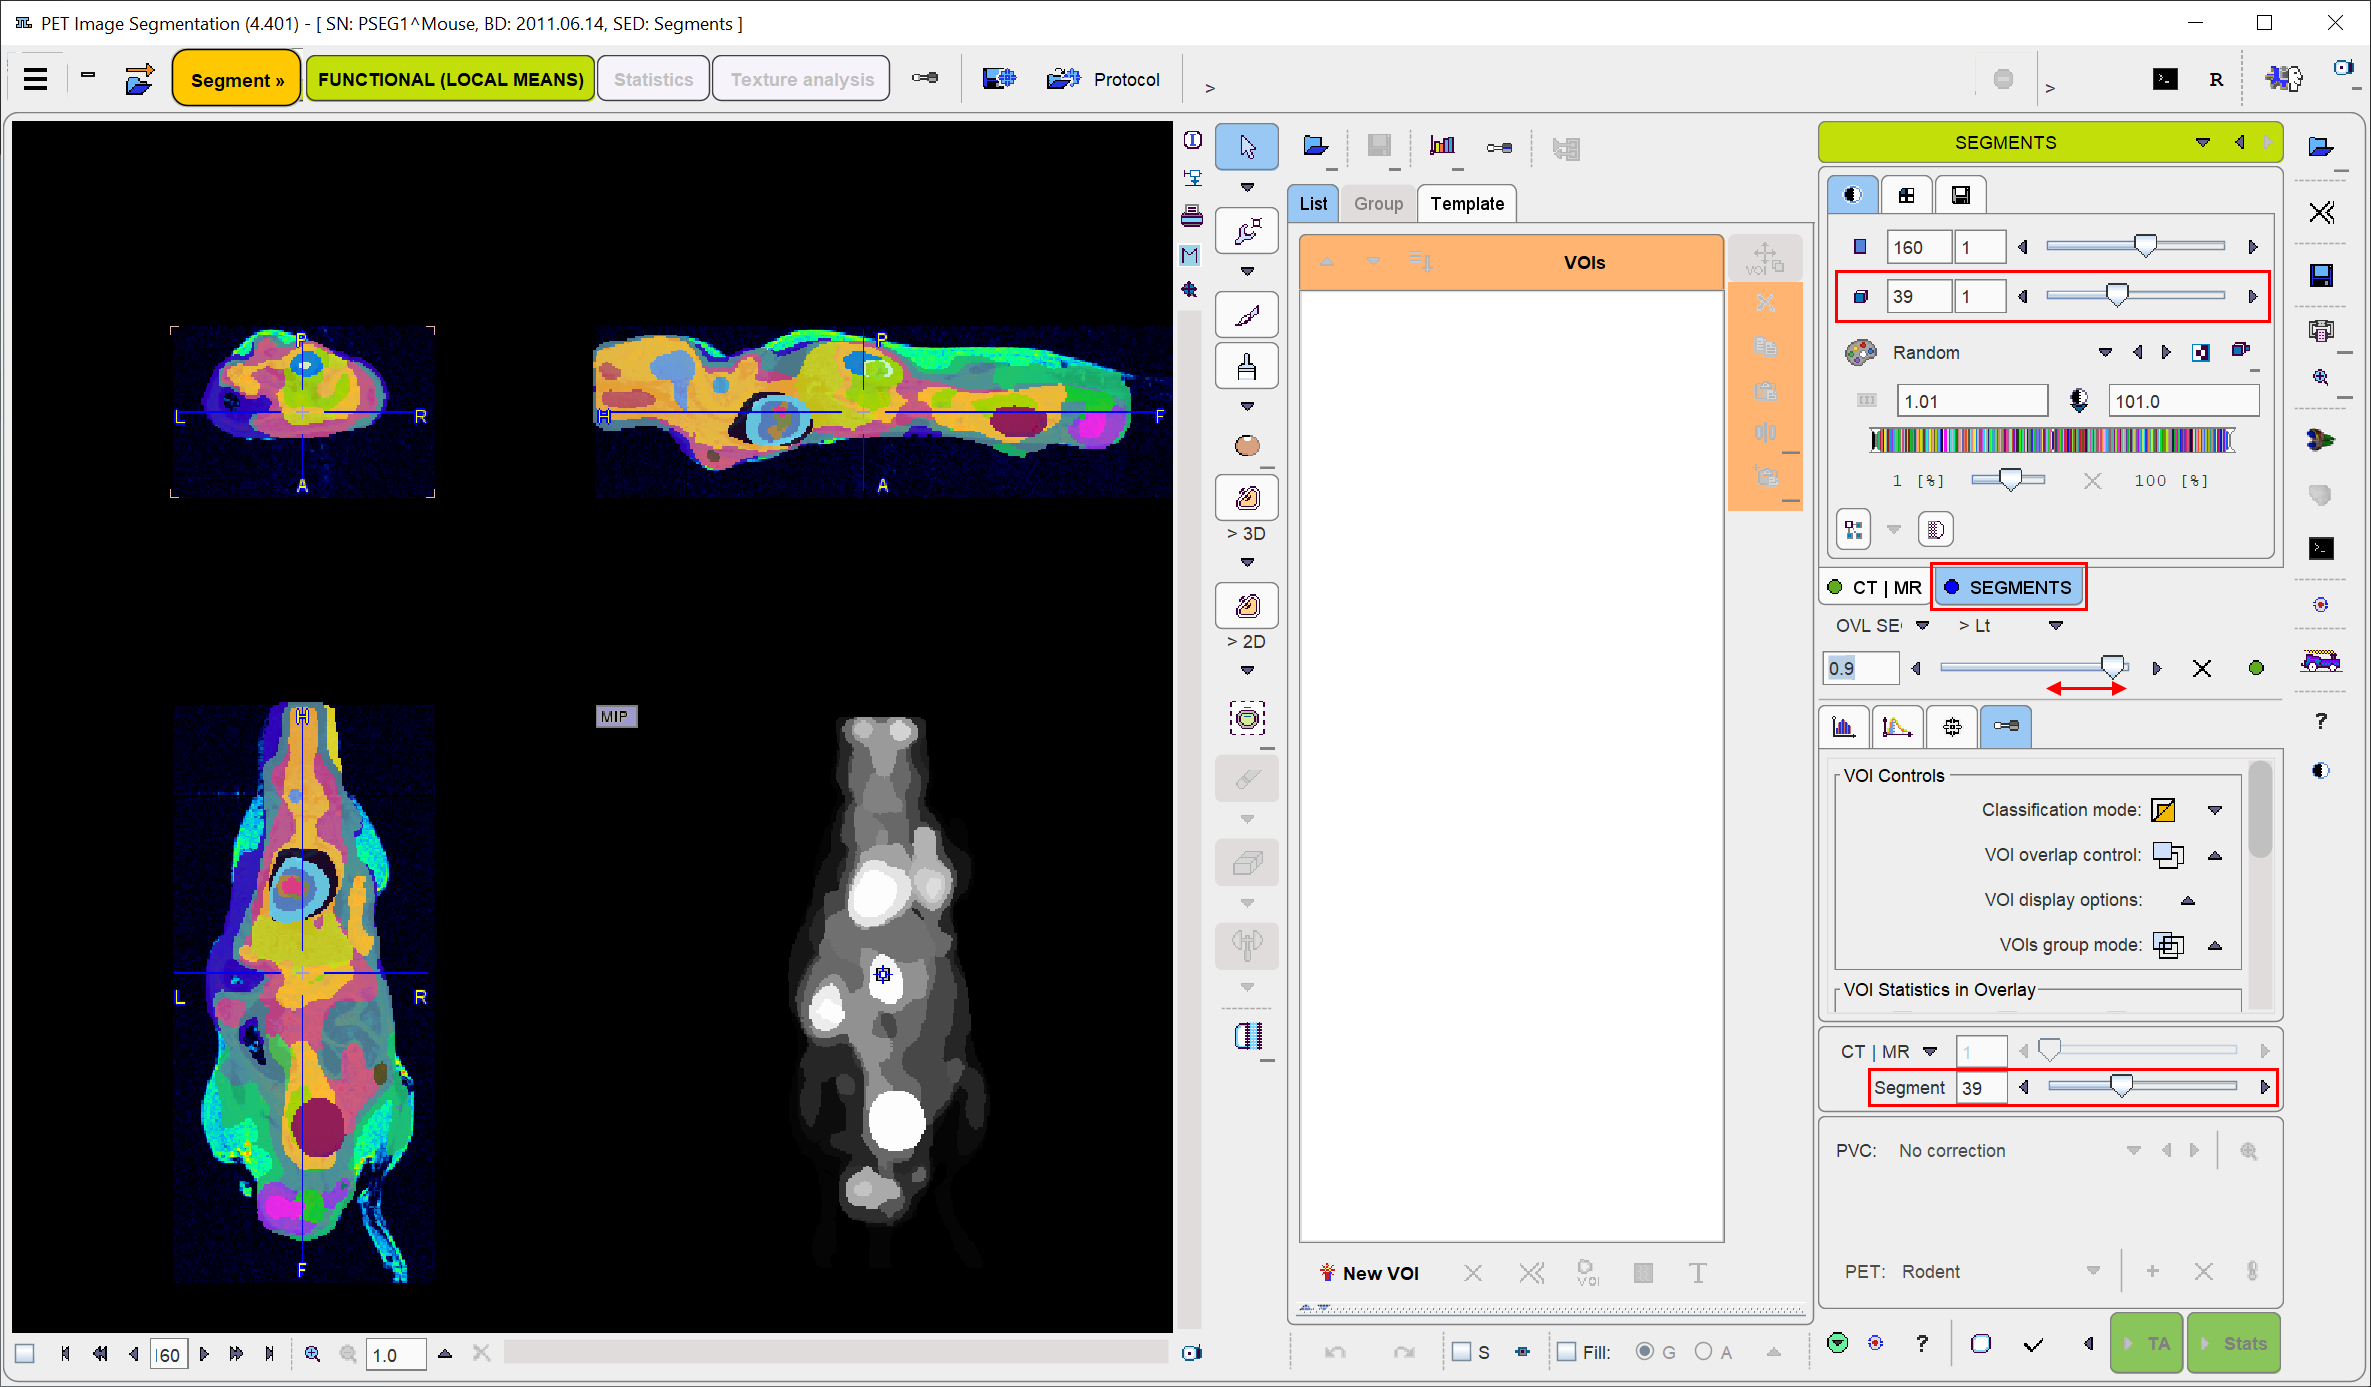Click the remove fusion X icon
Image resolution: width=2371 pixels, height=1387 pixels.
[2202, 668]
